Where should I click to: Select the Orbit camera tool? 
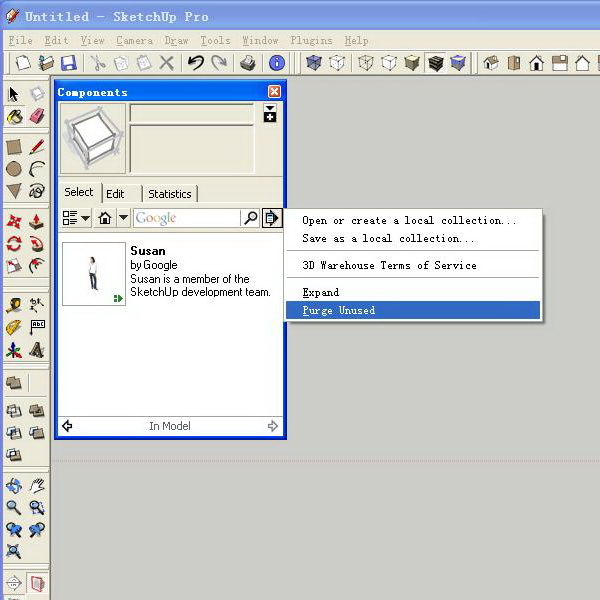click(x=14, y=486)
